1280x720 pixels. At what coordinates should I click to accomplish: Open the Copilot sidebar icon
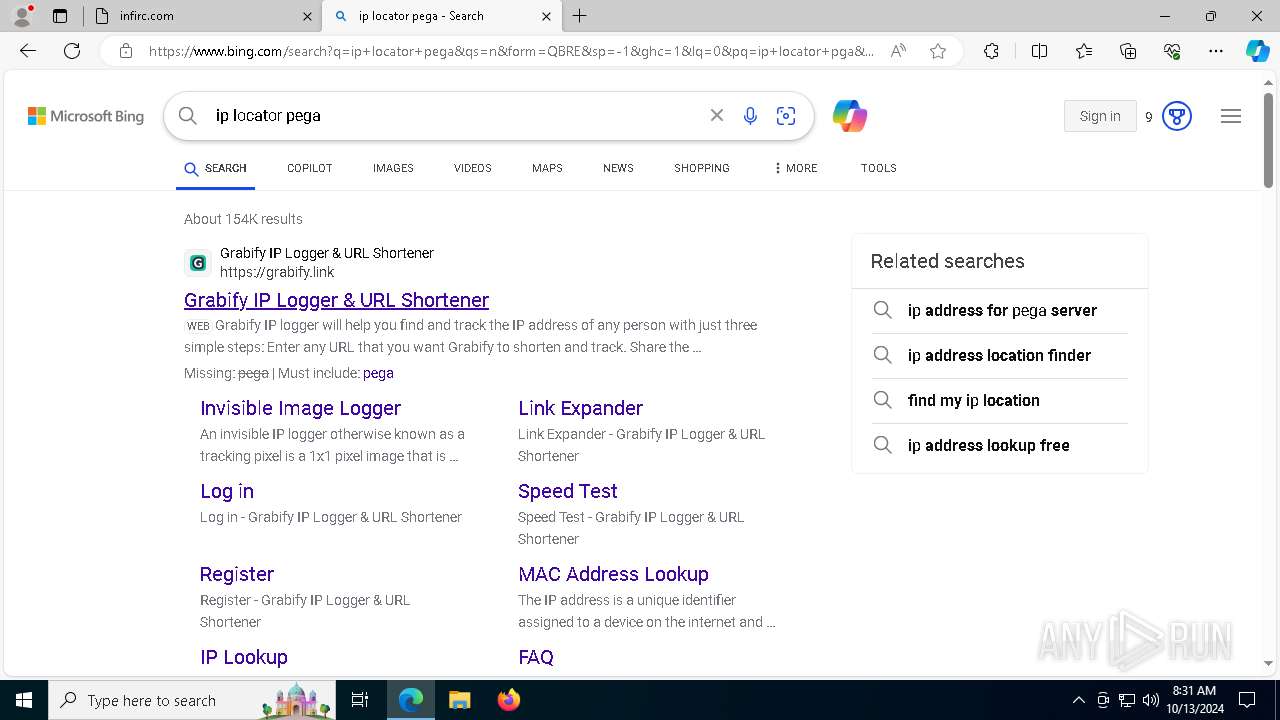pos(1257,51)
